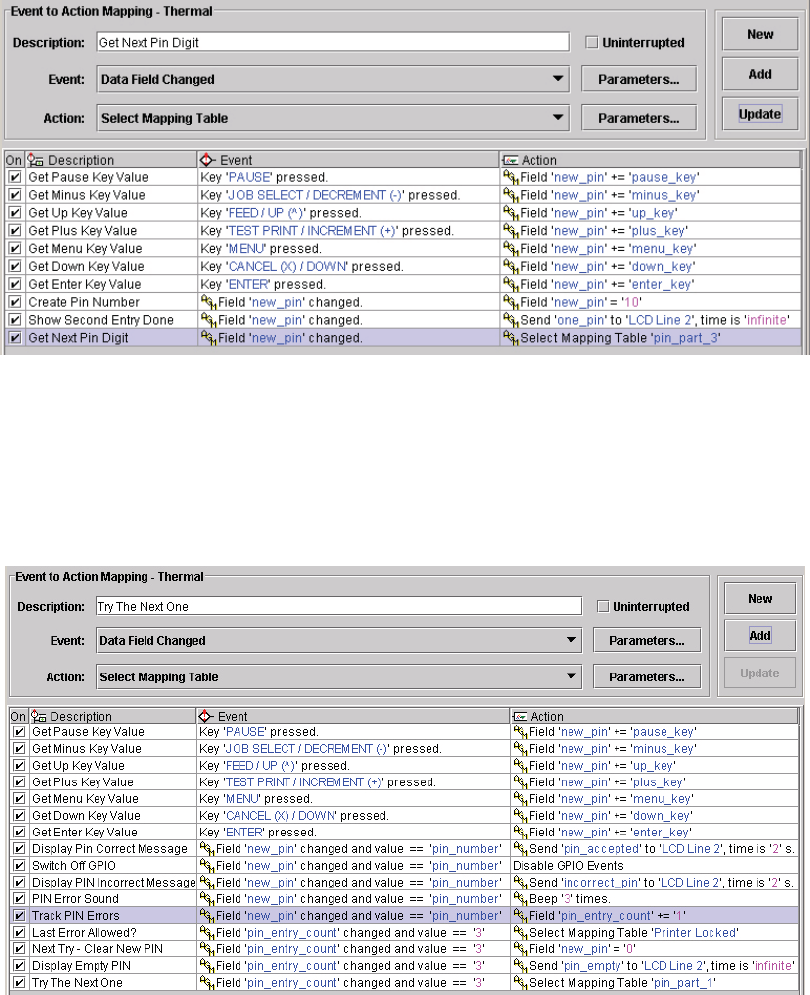Screen dimensions: 810x995
Task: Click event field icon in Track PIN Errors row
Action: [207, 916]
